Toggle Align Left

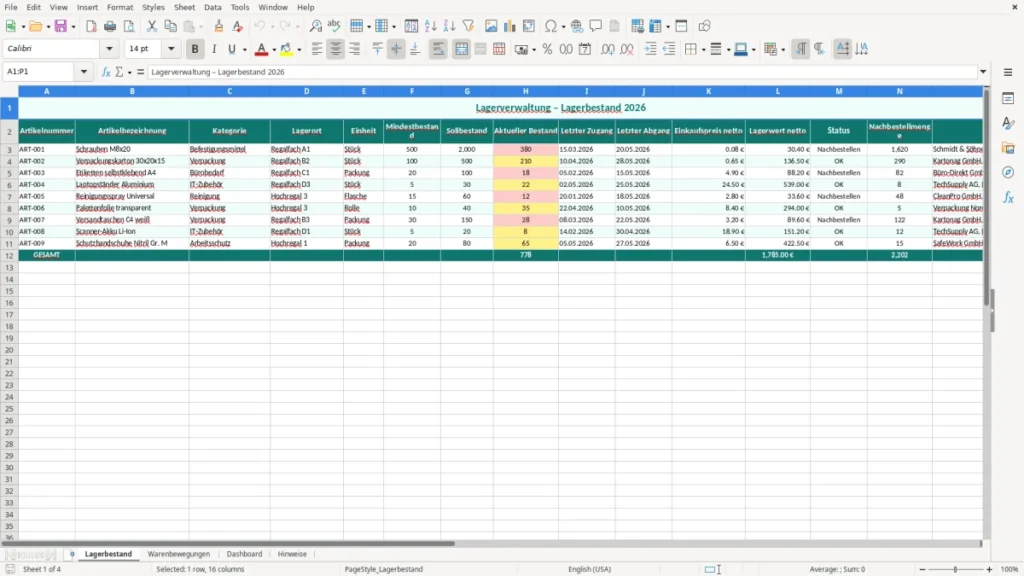coord(317,49)
